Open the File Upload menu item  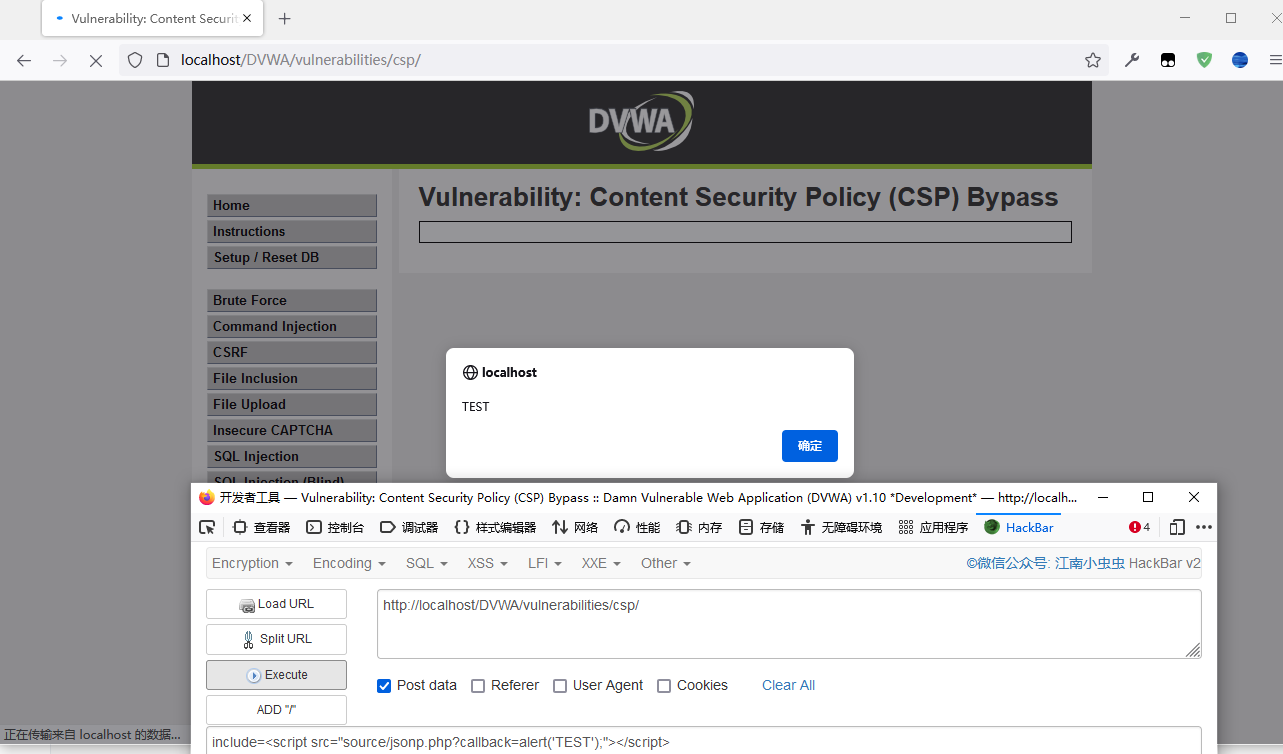(x=292, y=404)
